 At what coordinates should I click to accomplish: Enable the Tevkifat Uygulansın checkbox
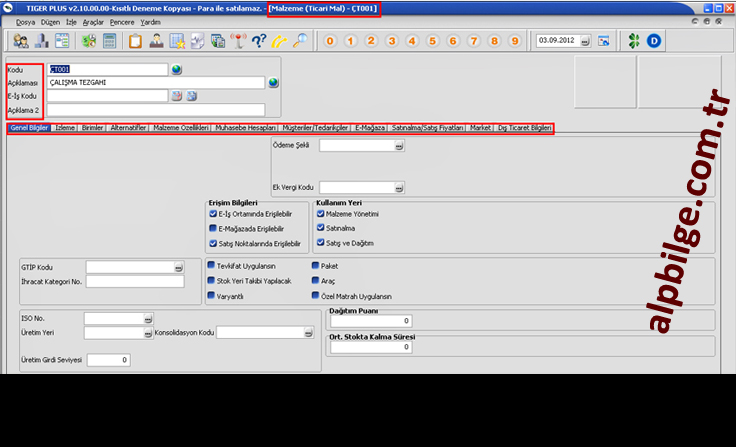(211, 266)
